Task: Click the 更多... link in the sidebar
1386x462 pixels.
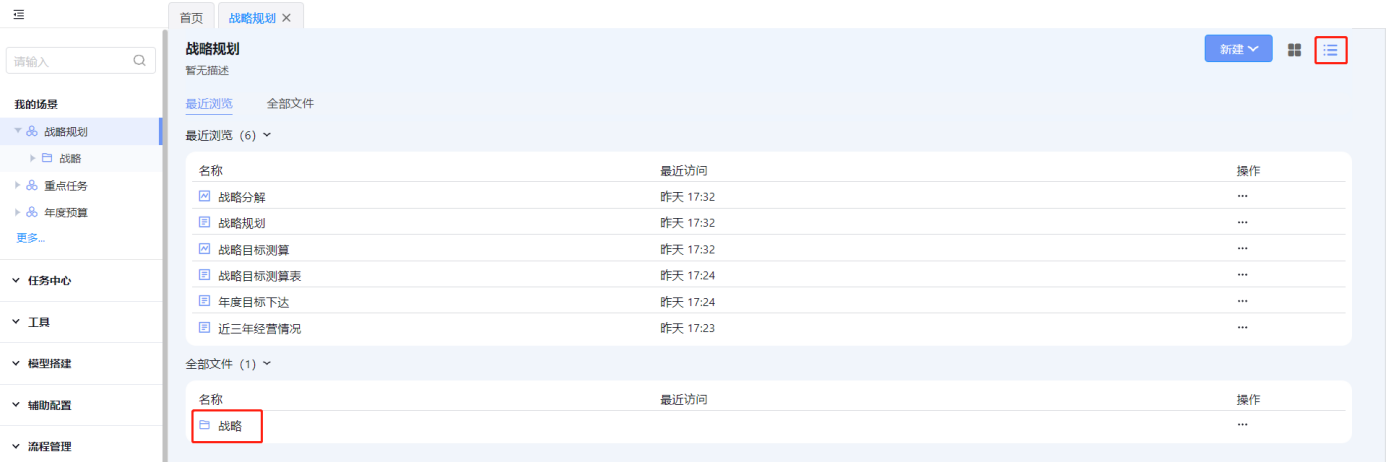Action: 30,238
